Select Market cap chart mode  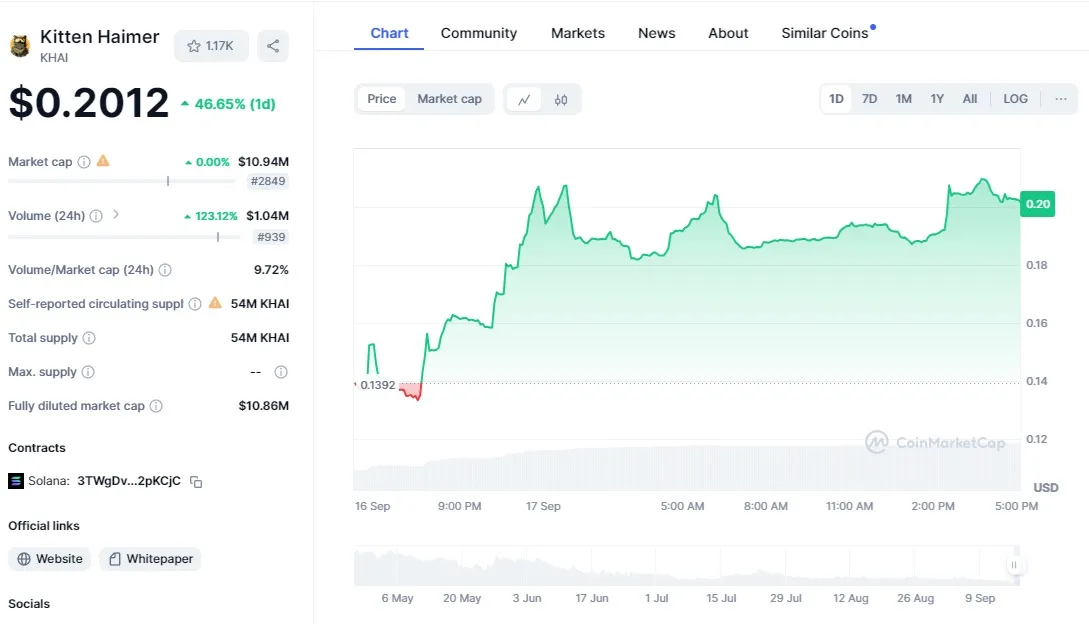click(449, 99)
